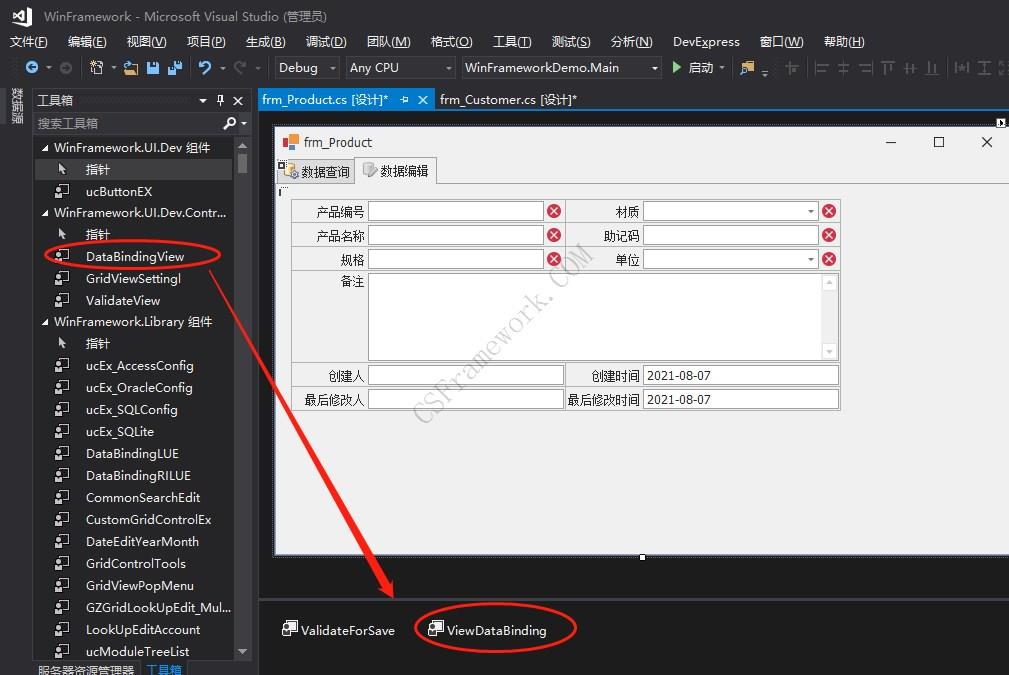Clear the 产品编号 field using its red X icon
Image resolution: width=1009 pixels, height=675 pixels.
click(554, 210)
